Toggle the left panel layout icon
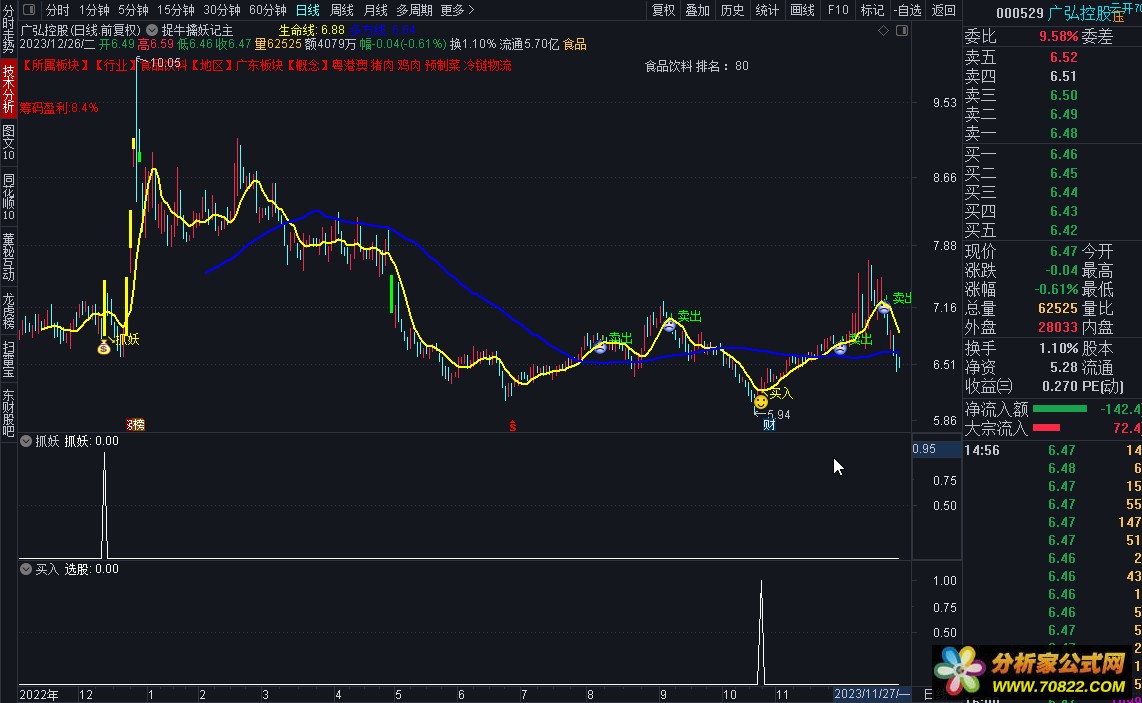This screenshot has height=703, width=1142. click(x=29, y=9)
